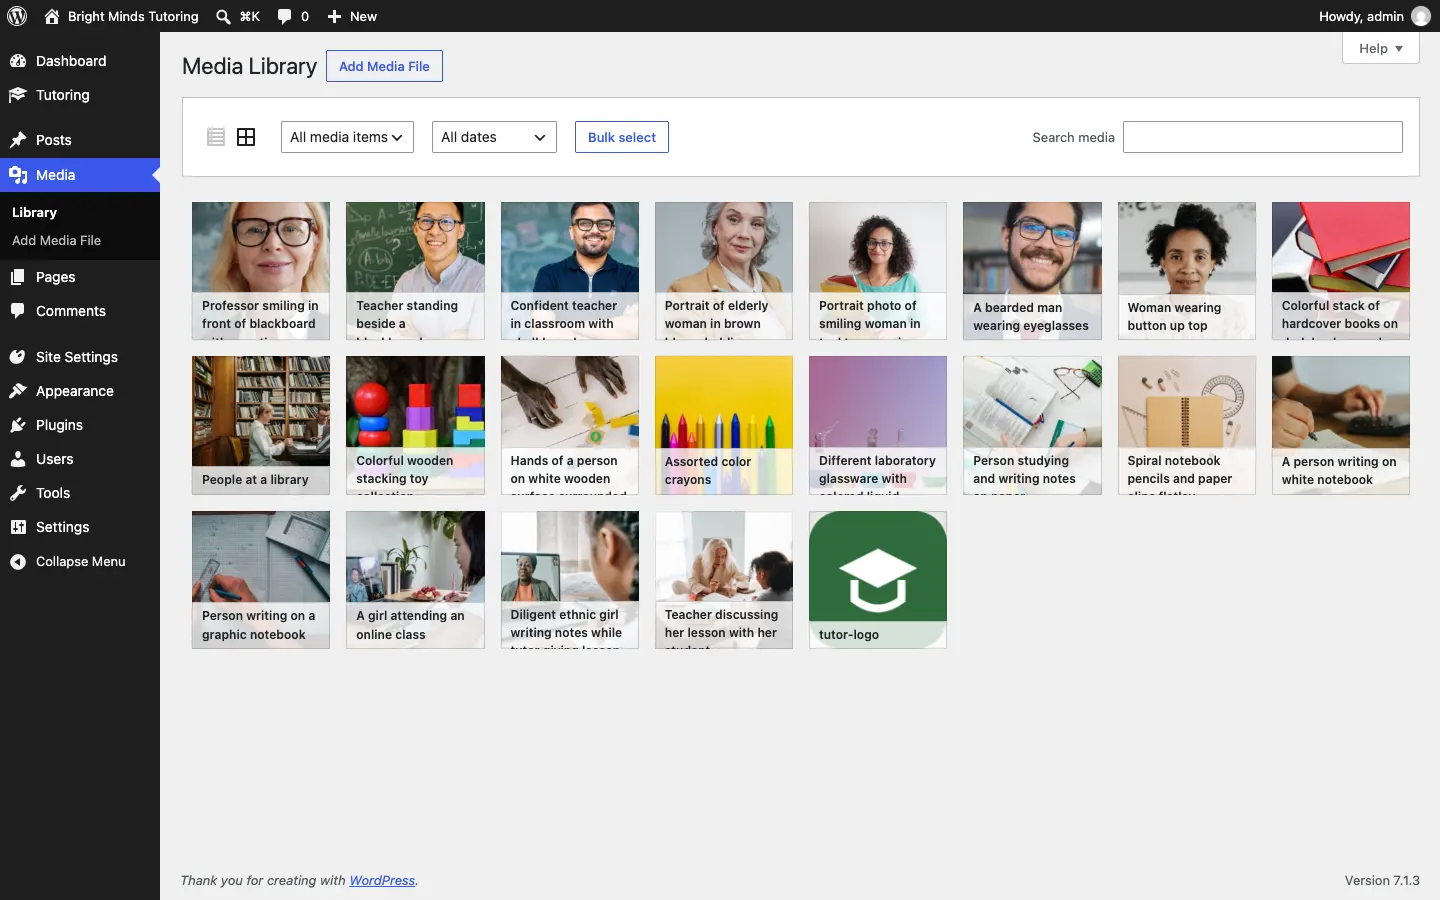Open Site Settings in sidebar
This screenshot has width=1440, height=900.
coord(80,357)
